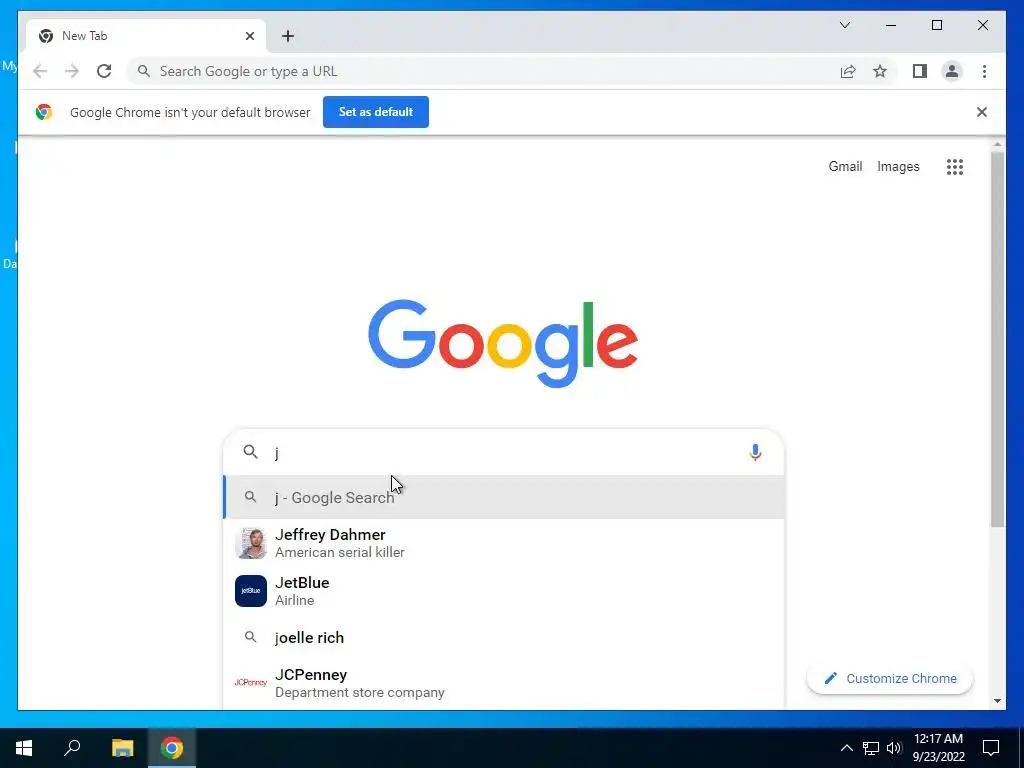Open the Gmail link

pyautogui.click(x=845, y=167)
